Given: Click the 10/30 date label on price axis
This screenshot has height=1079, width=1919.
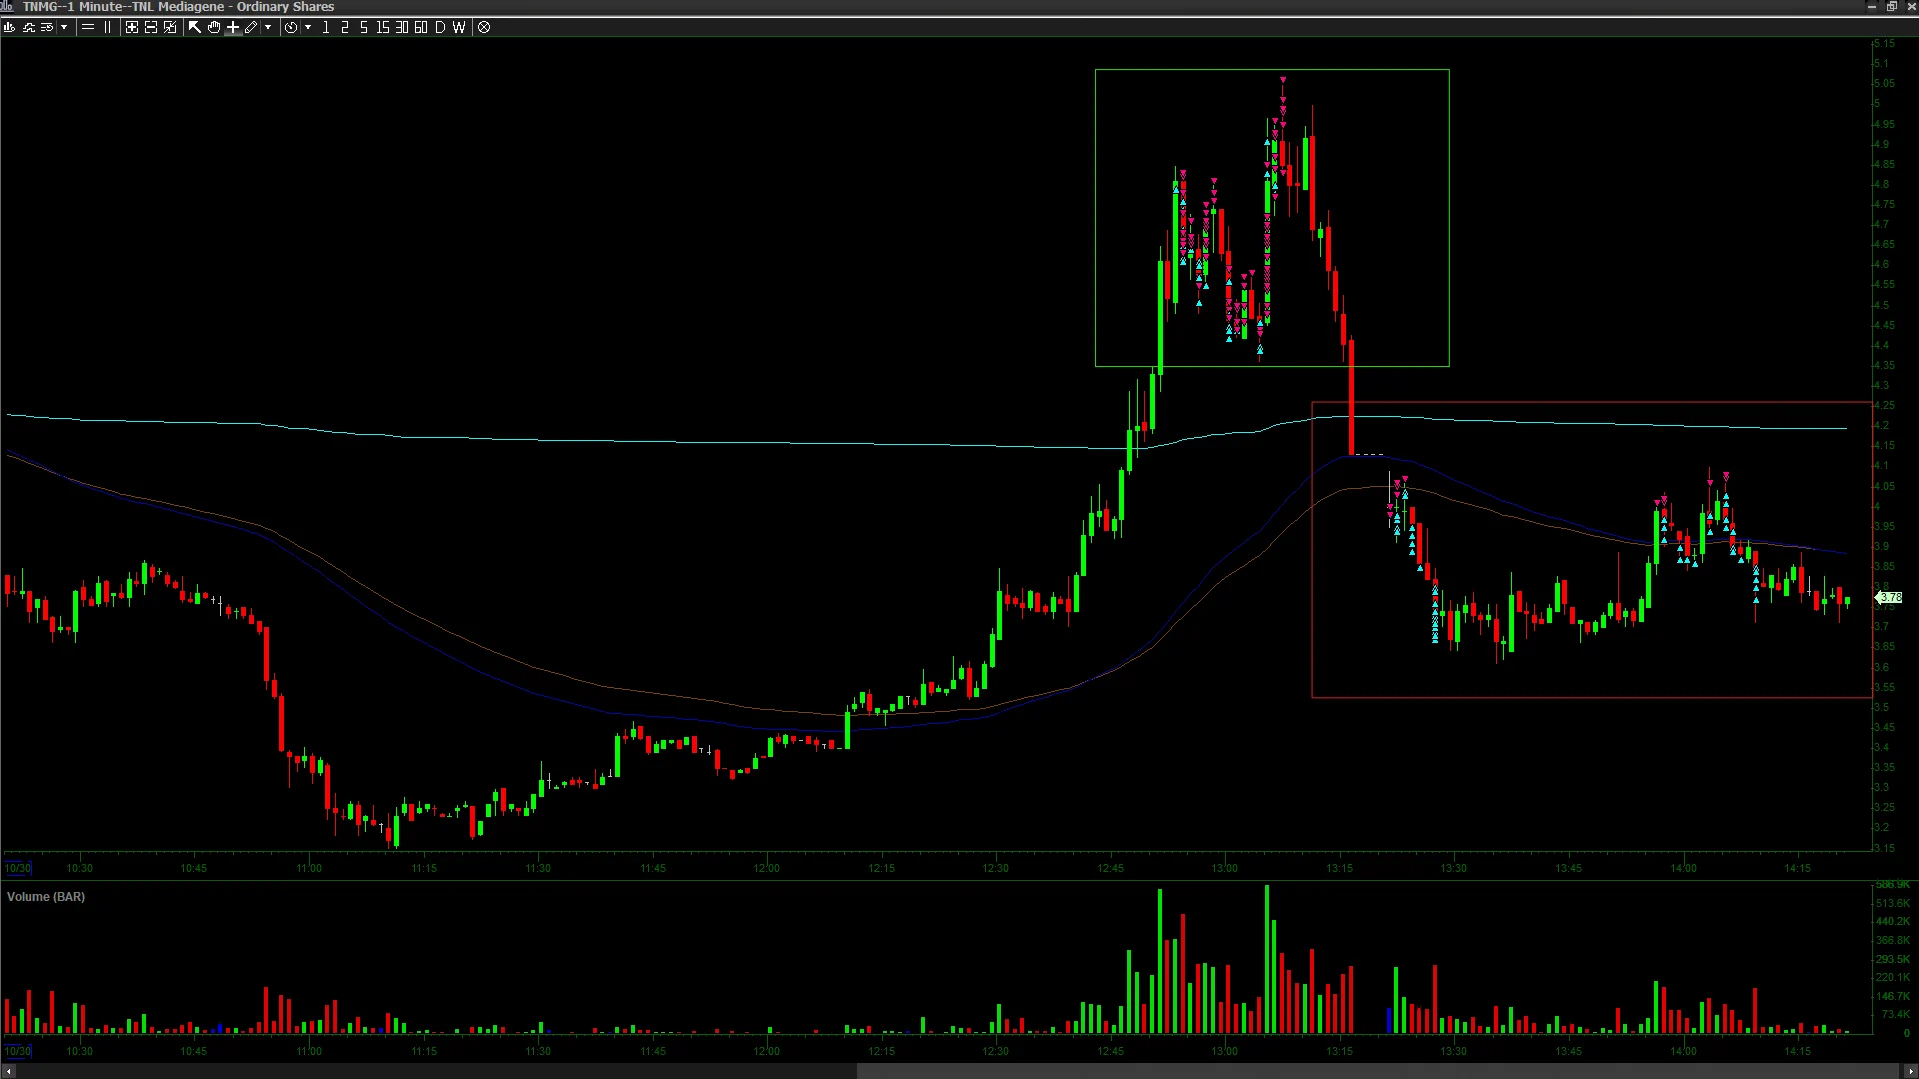Looking at the screenshot, I should [x=18, y=868].
